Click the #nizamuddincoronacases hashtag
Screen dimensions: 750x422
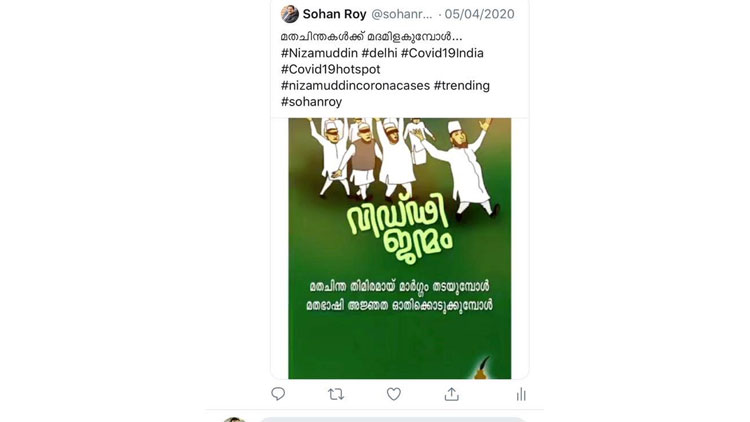pos(355,86)
